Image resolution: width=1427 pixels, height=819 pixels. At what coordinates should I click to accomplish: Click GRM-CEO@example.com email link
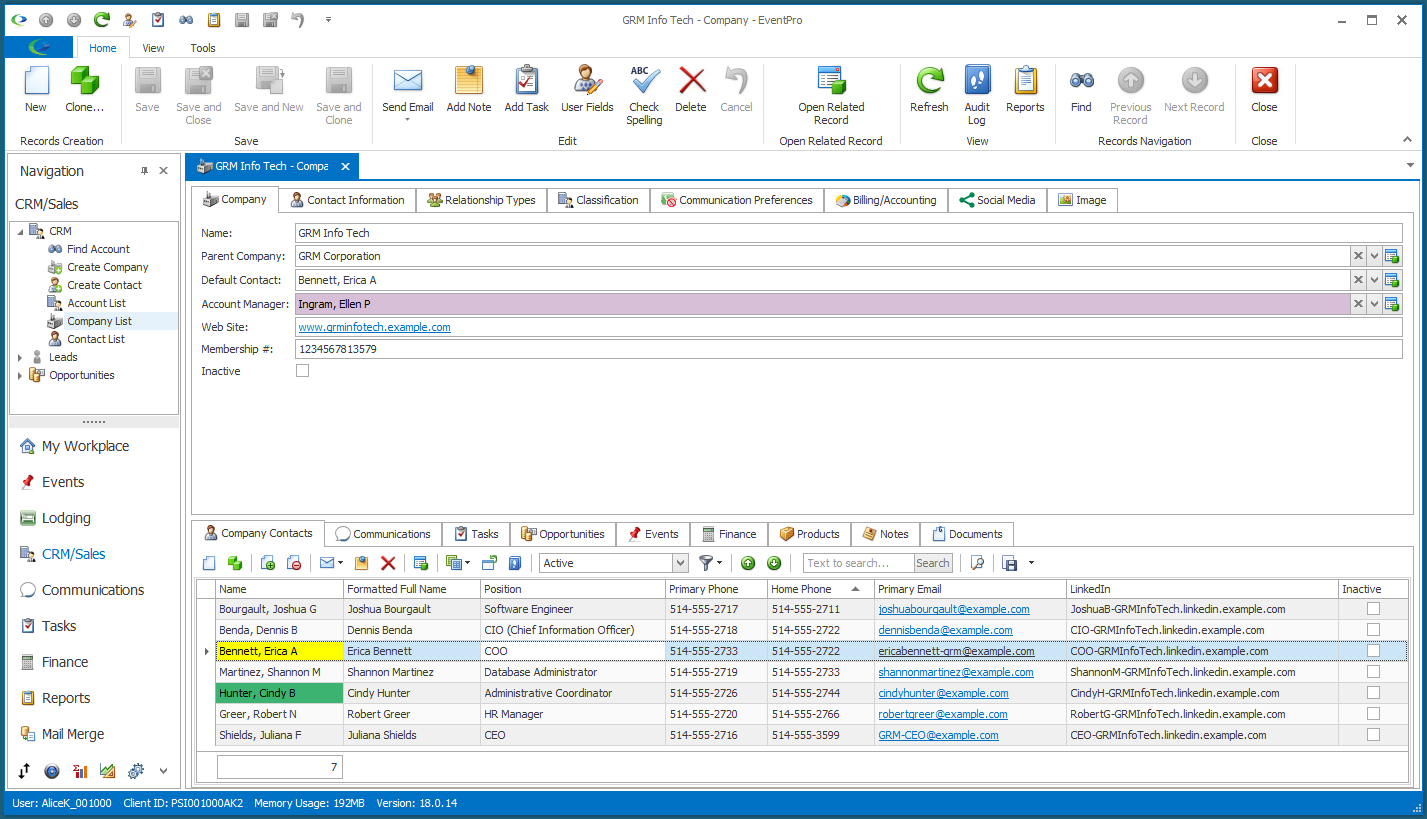tap(939, 735)
